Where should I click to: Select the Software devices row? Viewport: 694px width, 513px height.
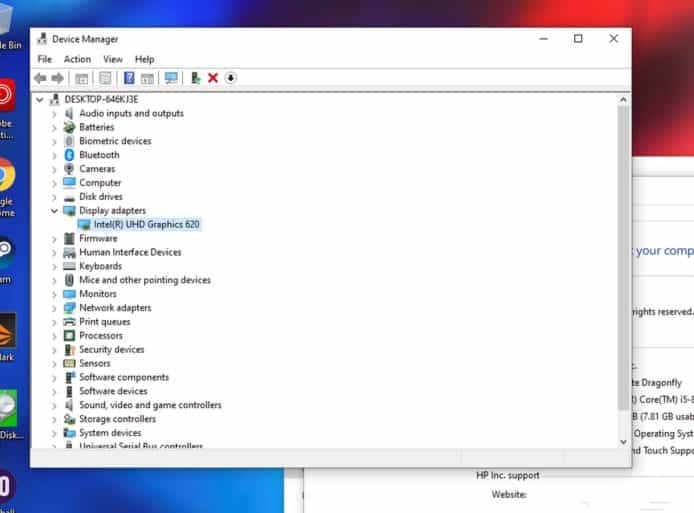(113, 391)
